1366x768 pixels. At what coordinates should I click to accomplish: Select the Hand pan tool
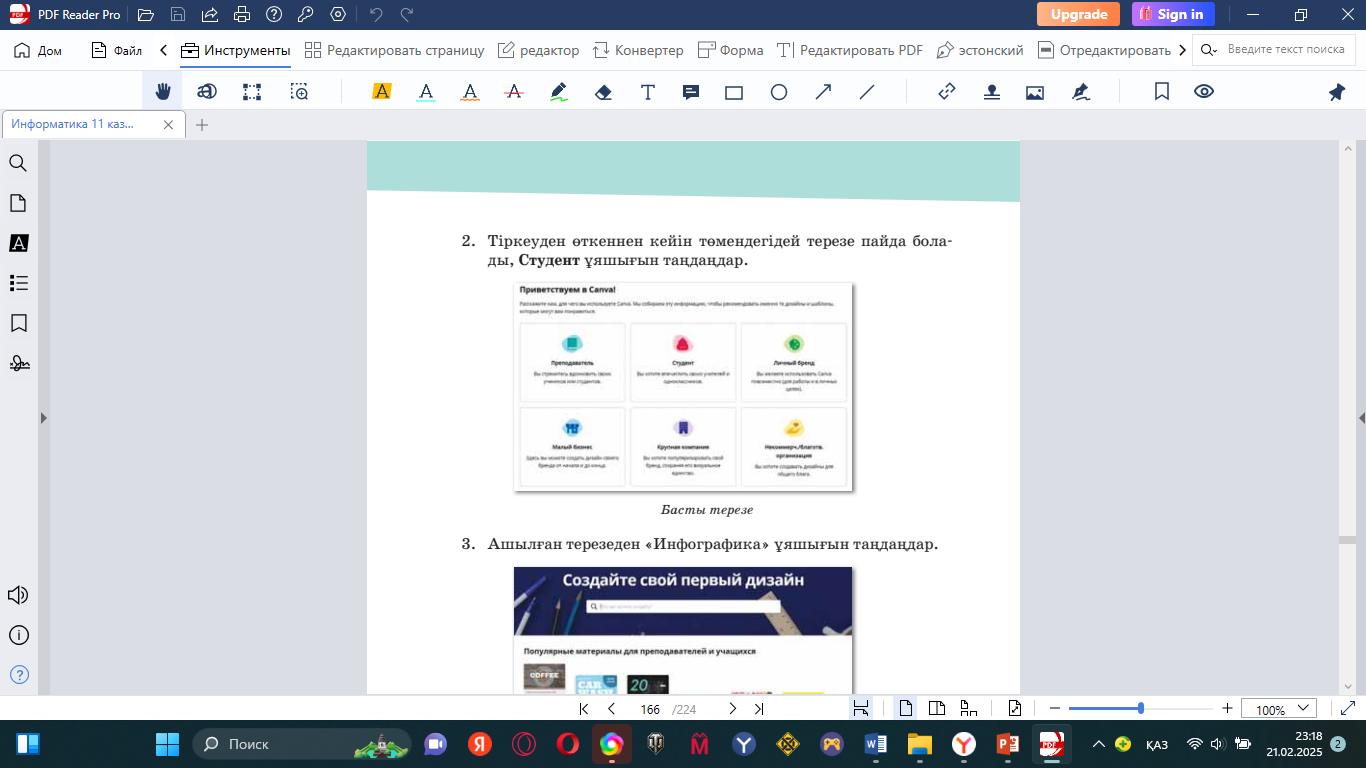point(162,92)
